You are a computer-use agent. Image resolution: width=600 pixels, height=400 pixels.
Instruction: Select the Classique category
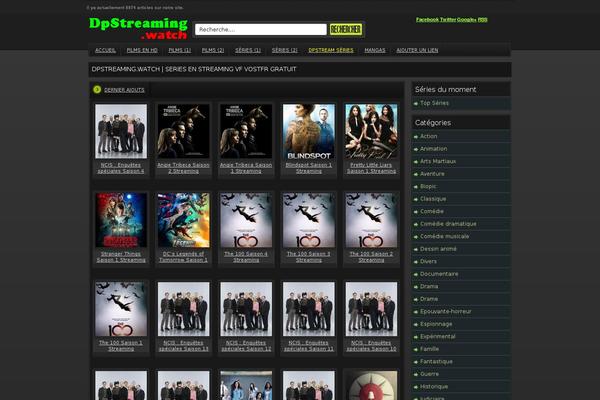(433, 199)
